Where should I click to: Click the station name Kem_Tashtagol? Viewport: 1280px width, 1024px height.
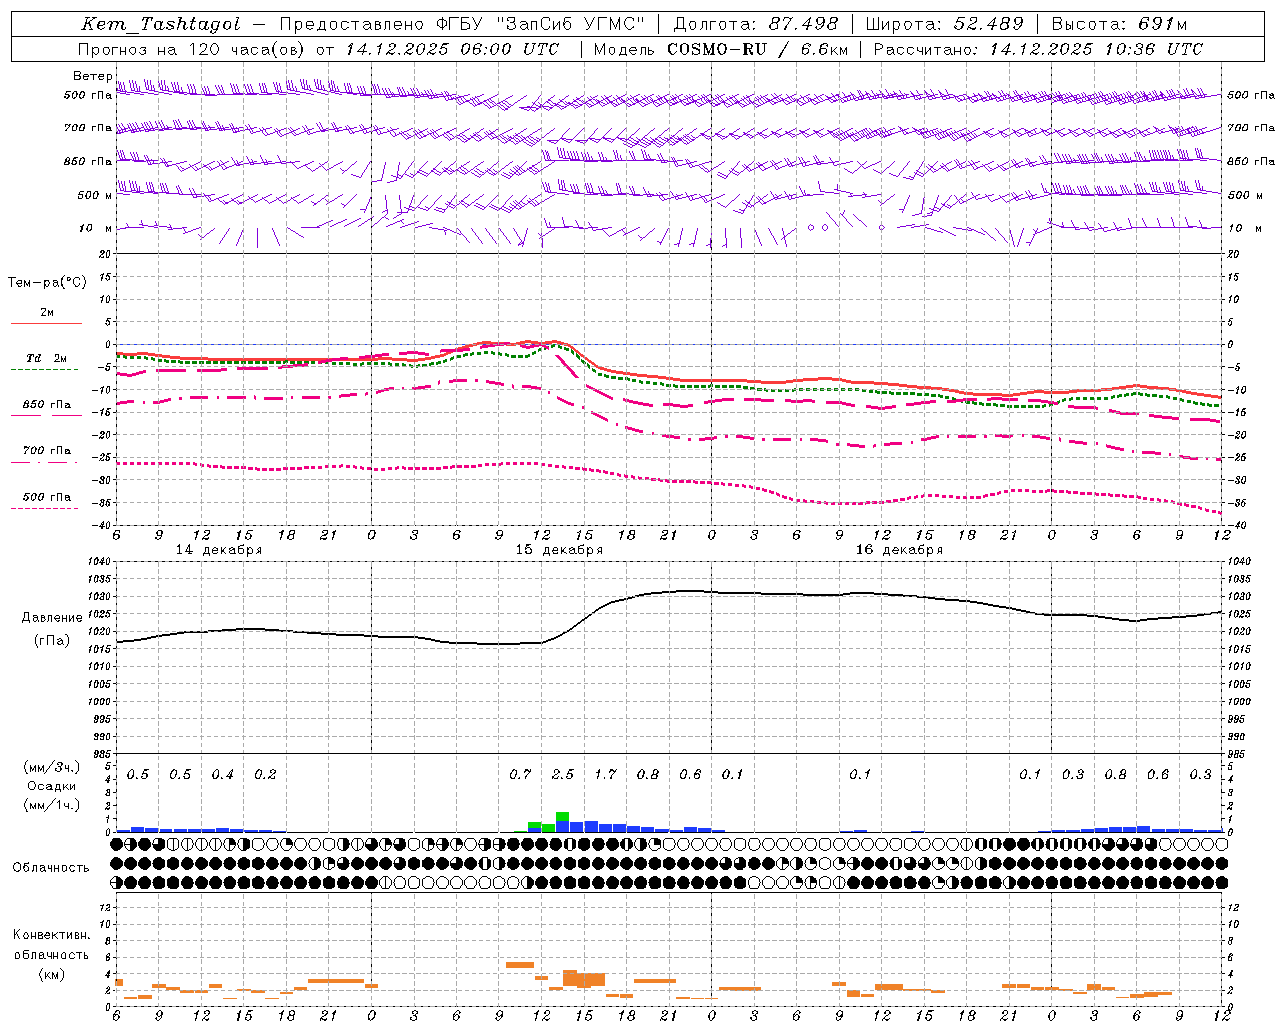[161, 24]
